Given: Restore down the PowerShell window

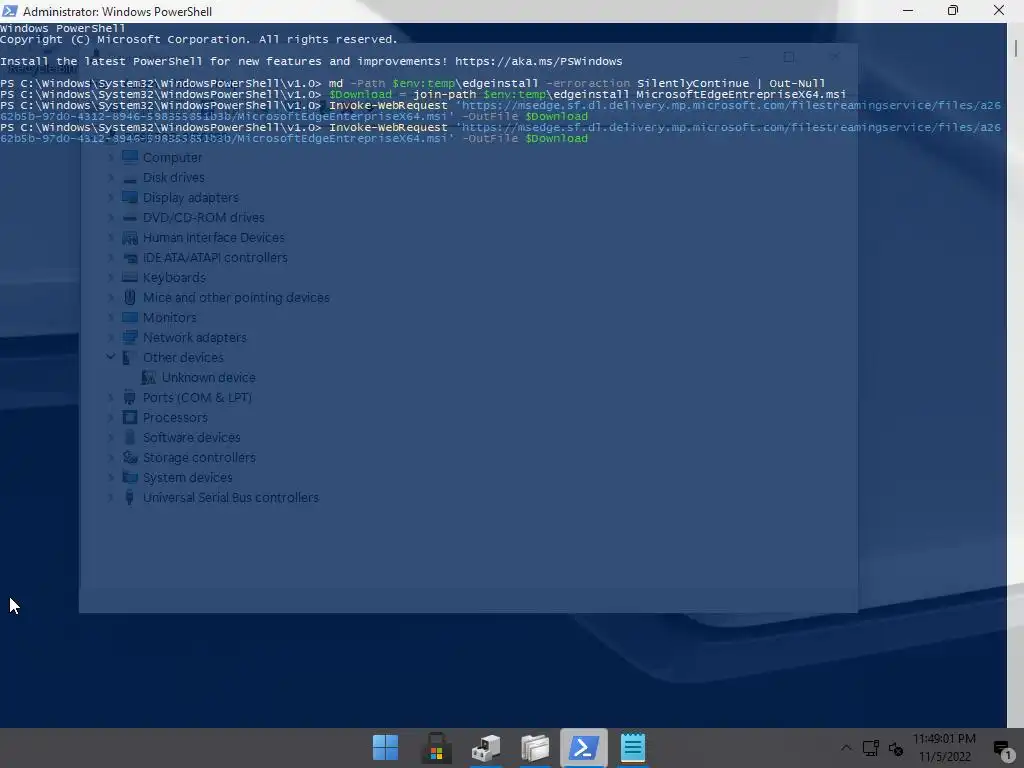Looking at the screenshot, I should tap(953, 11).
